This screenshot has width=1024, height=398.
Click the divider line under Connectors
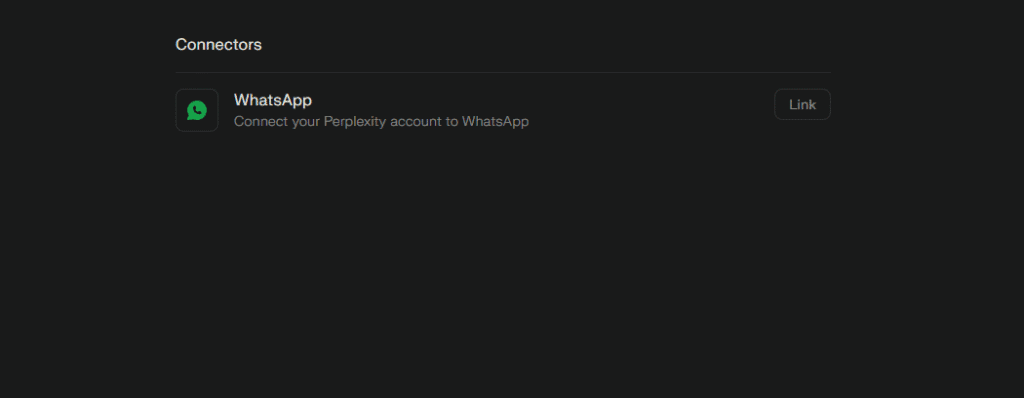point(503,73)
